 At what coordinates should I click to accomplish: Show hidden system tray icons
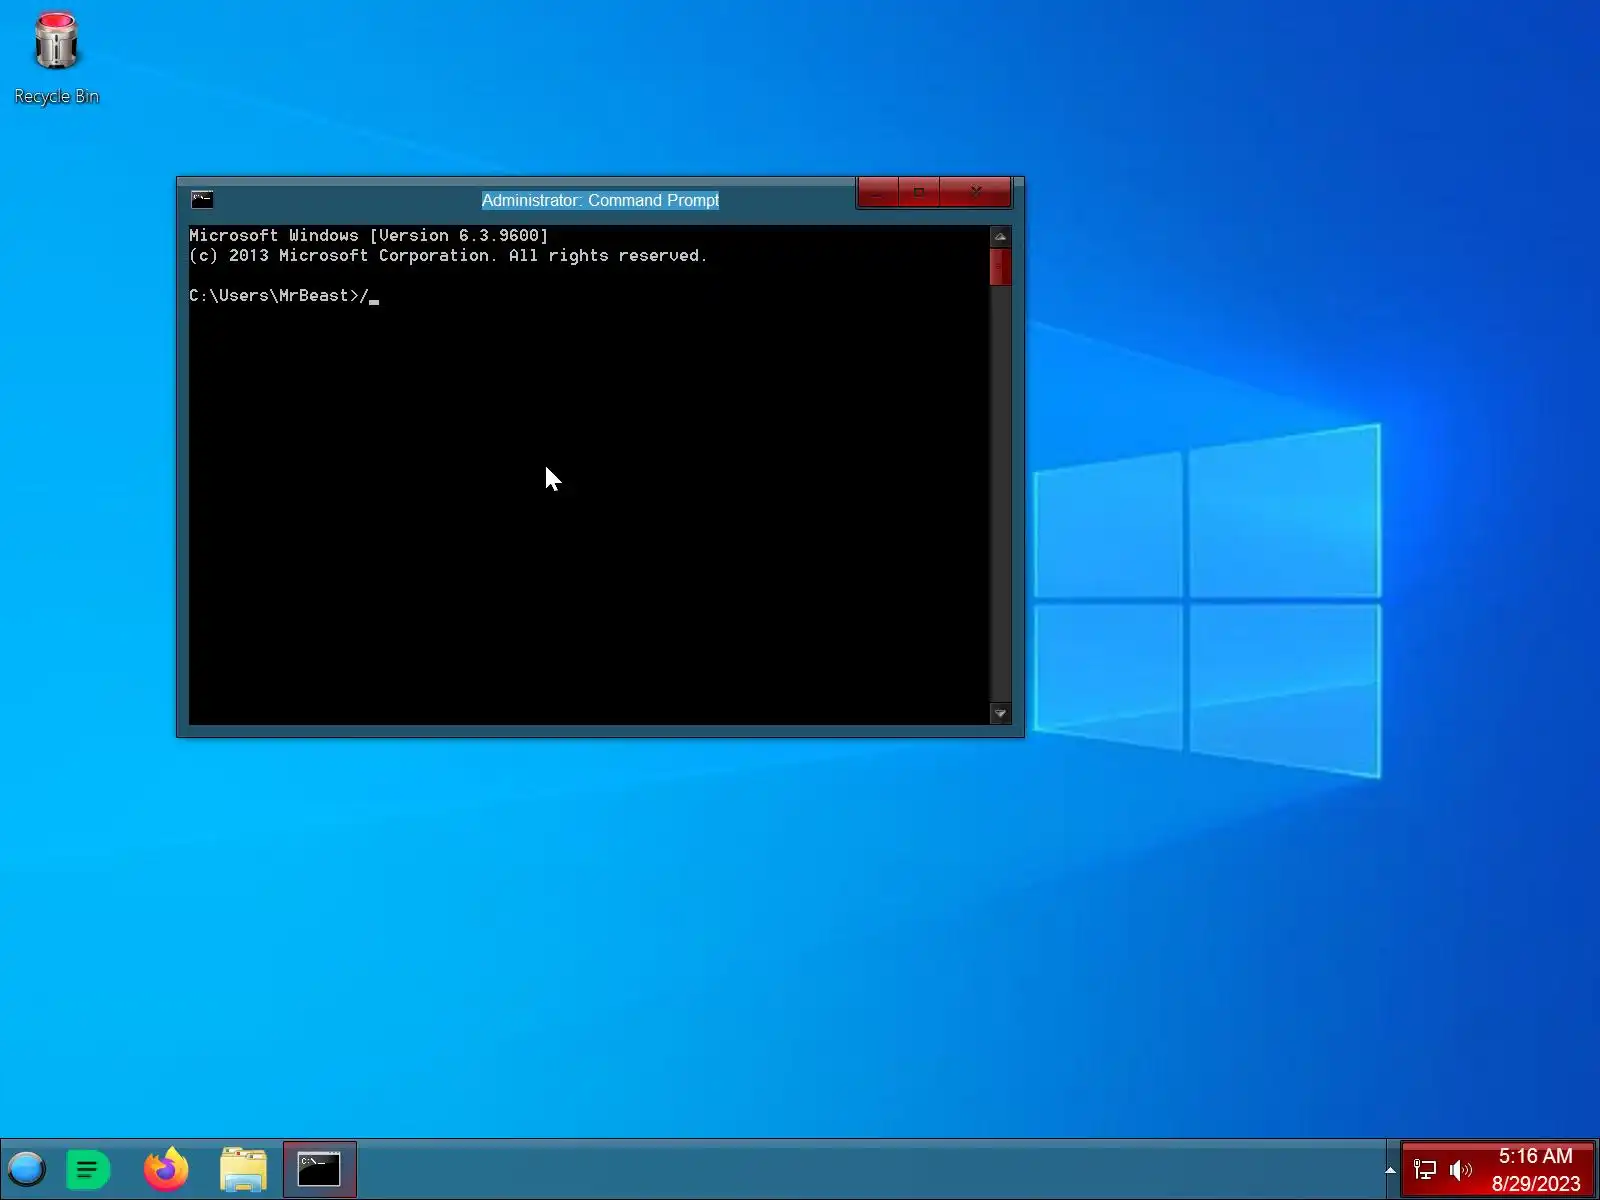click(1390, 1170)
